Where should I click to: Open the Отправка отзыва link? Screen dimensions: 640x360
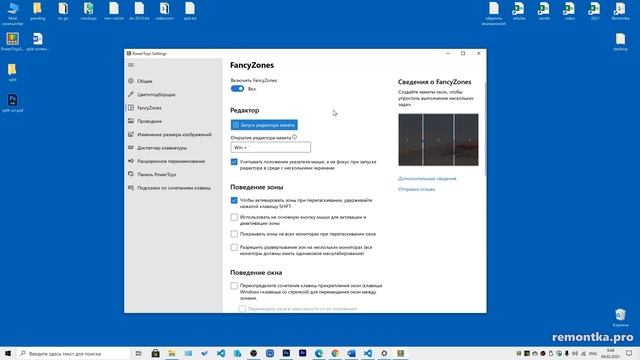click(x=416, y=189)
